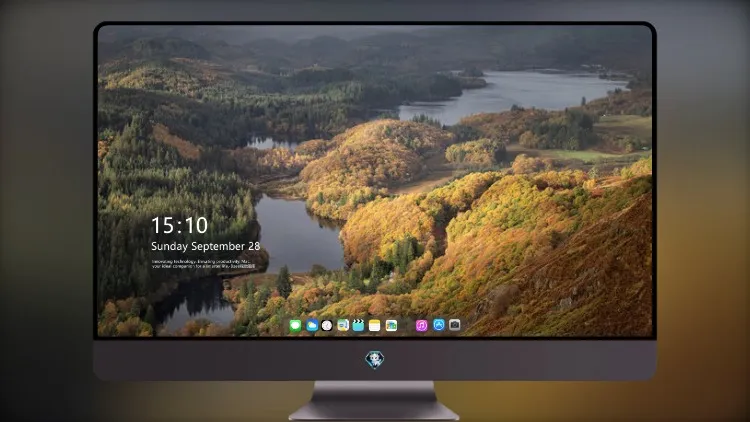This screenshot has height=422, width=750.
Task: Open the green Messages app in dock
Action: pyautogui.click(x=295, y=326)
